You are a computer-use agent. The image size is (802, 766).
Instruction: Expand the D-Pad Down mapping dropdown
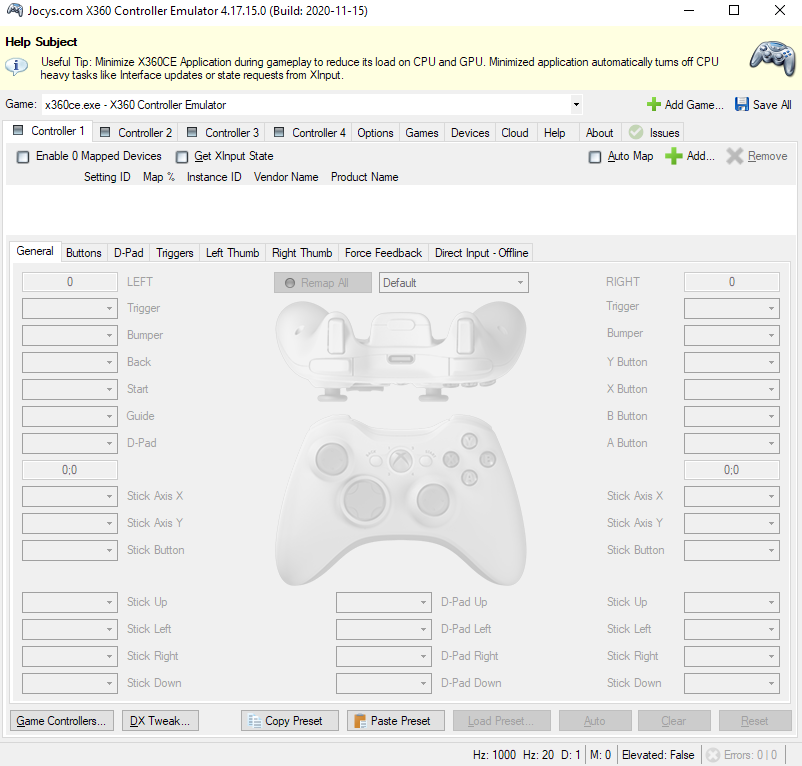(384, 684)
